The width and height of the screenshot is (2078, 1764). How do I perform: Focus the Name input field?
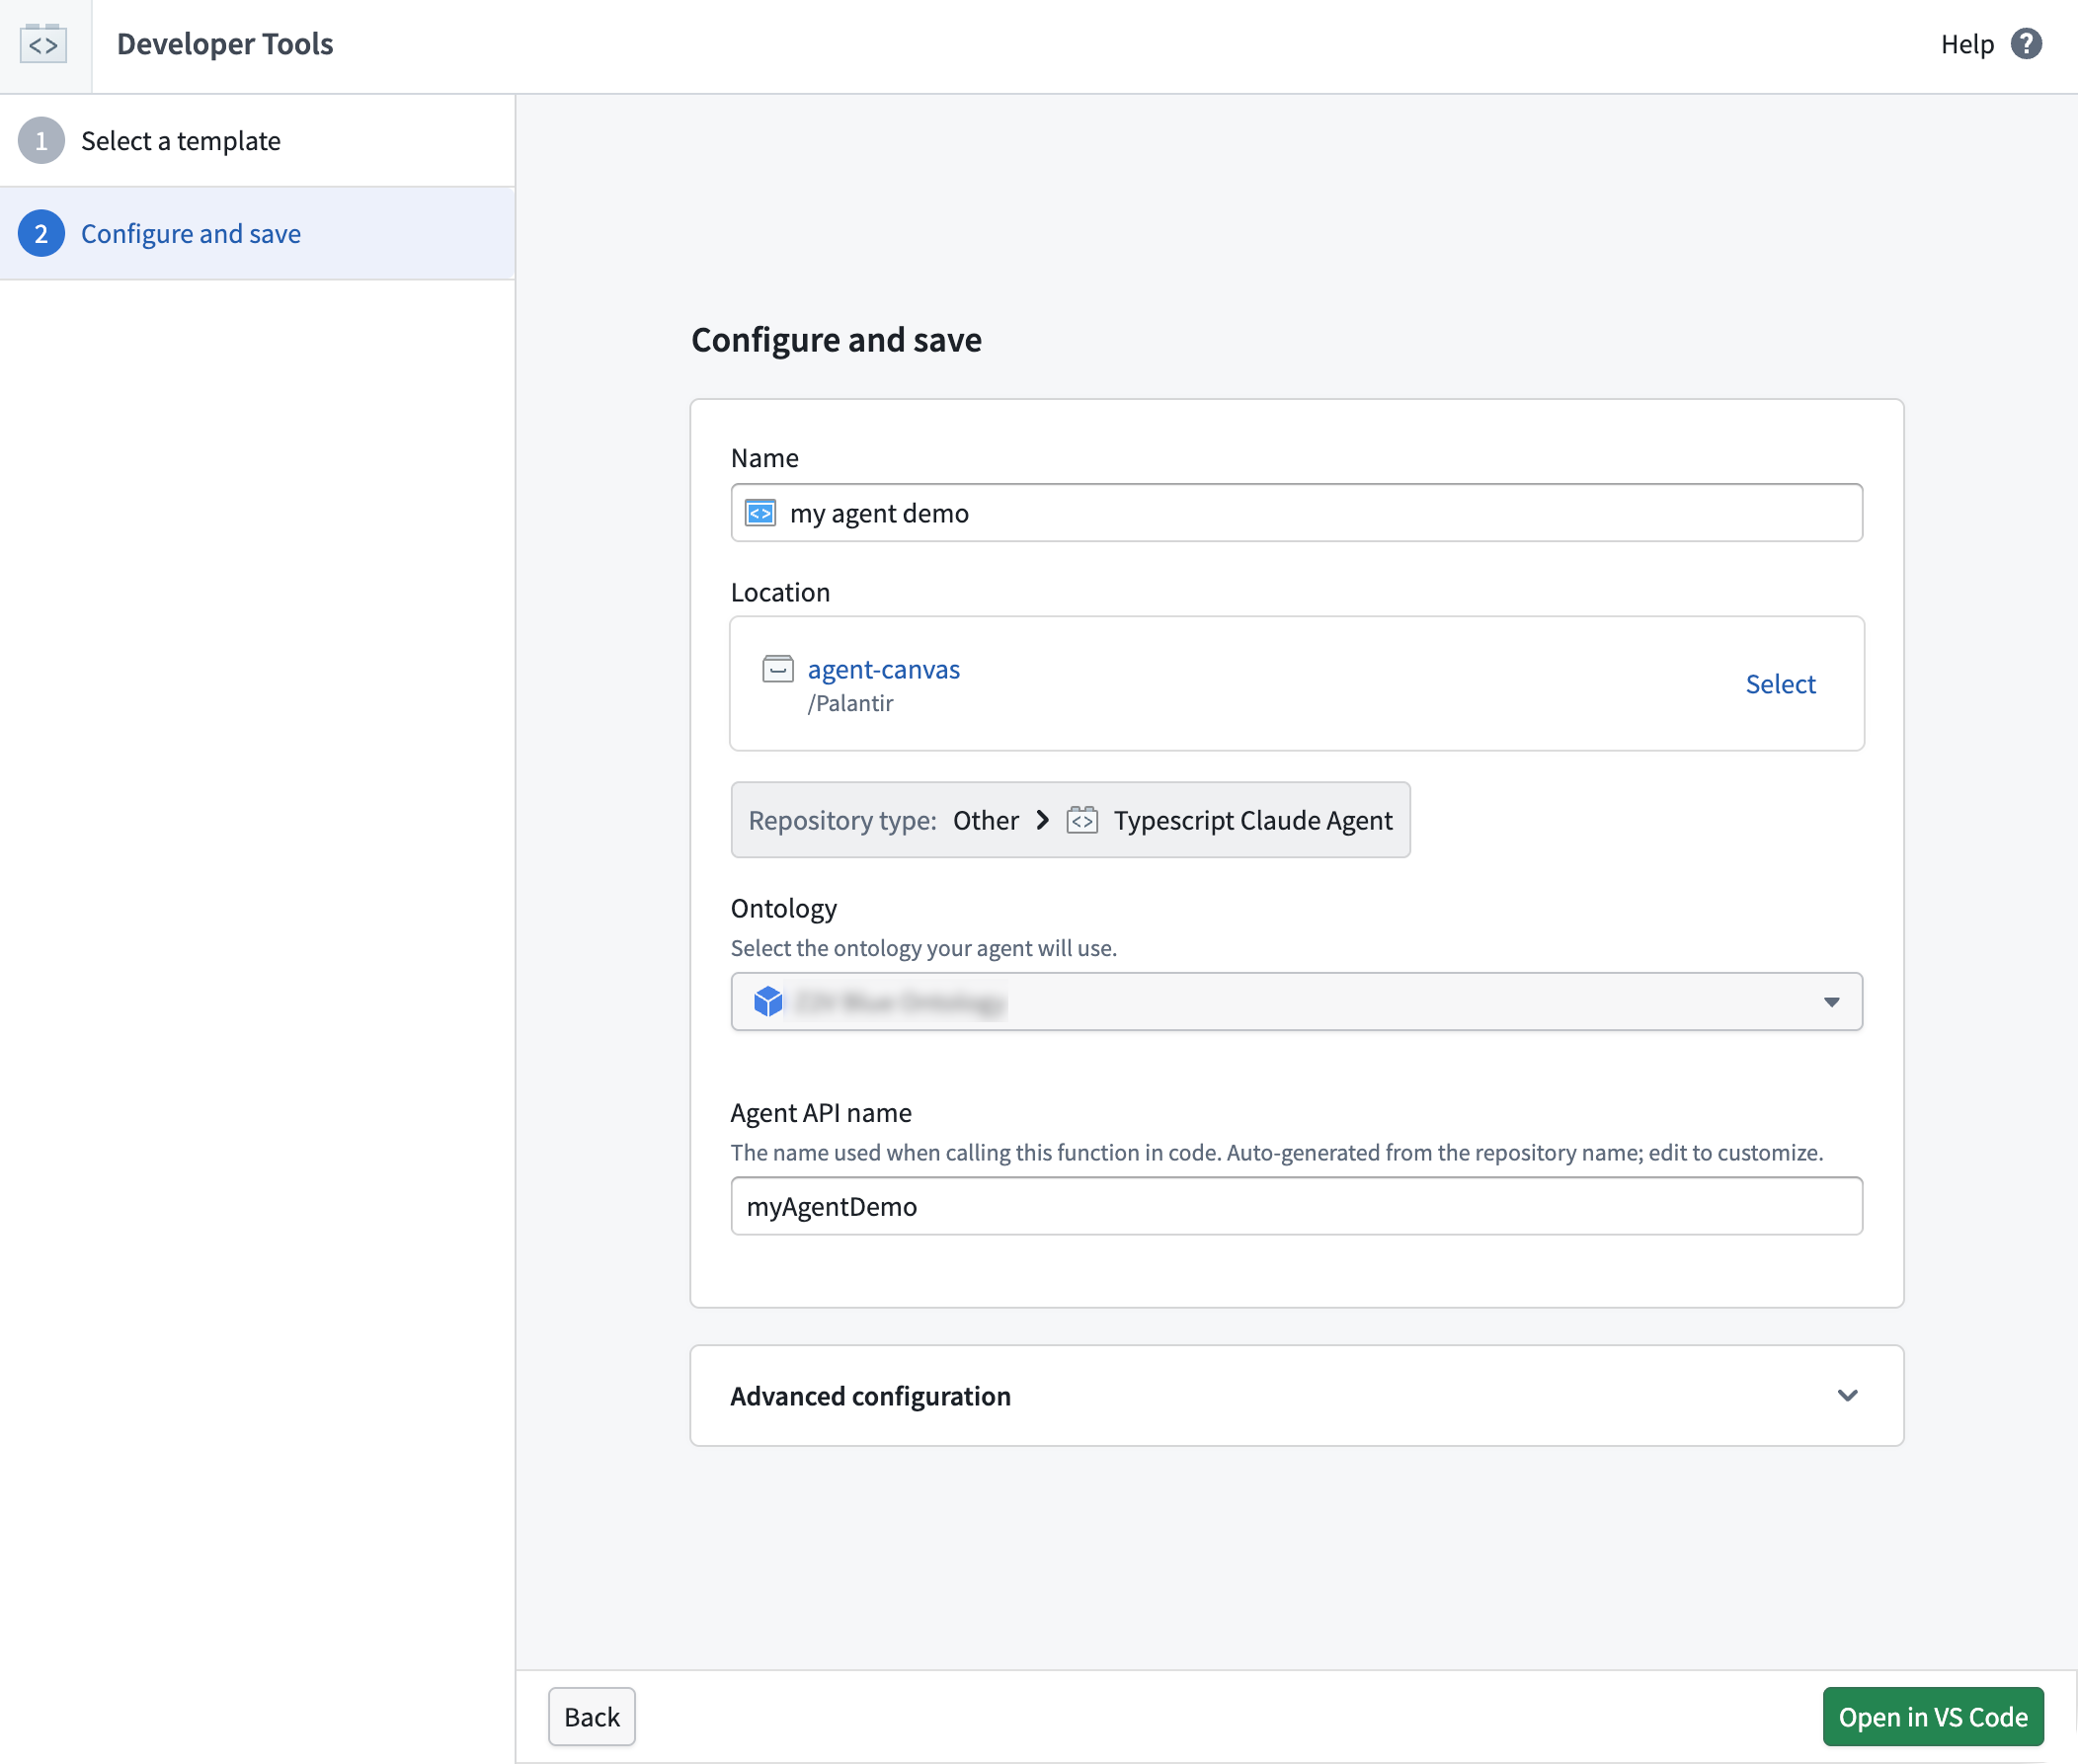[x=1296, y=513]
